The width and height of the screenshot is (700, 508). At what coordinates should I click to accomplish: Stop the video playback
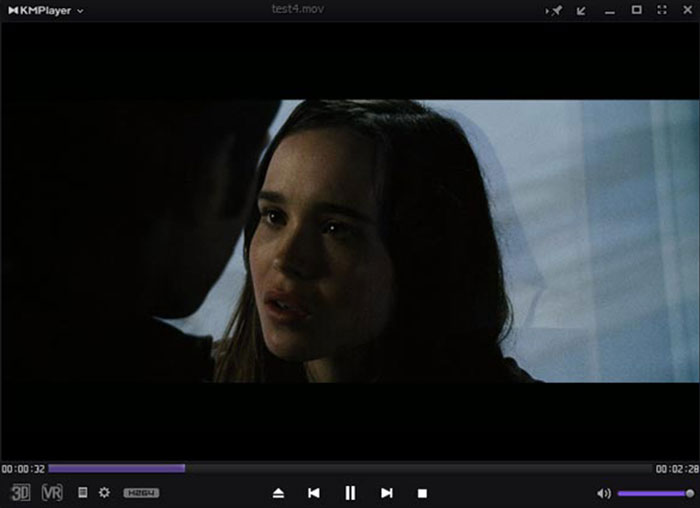pos(422,493)
